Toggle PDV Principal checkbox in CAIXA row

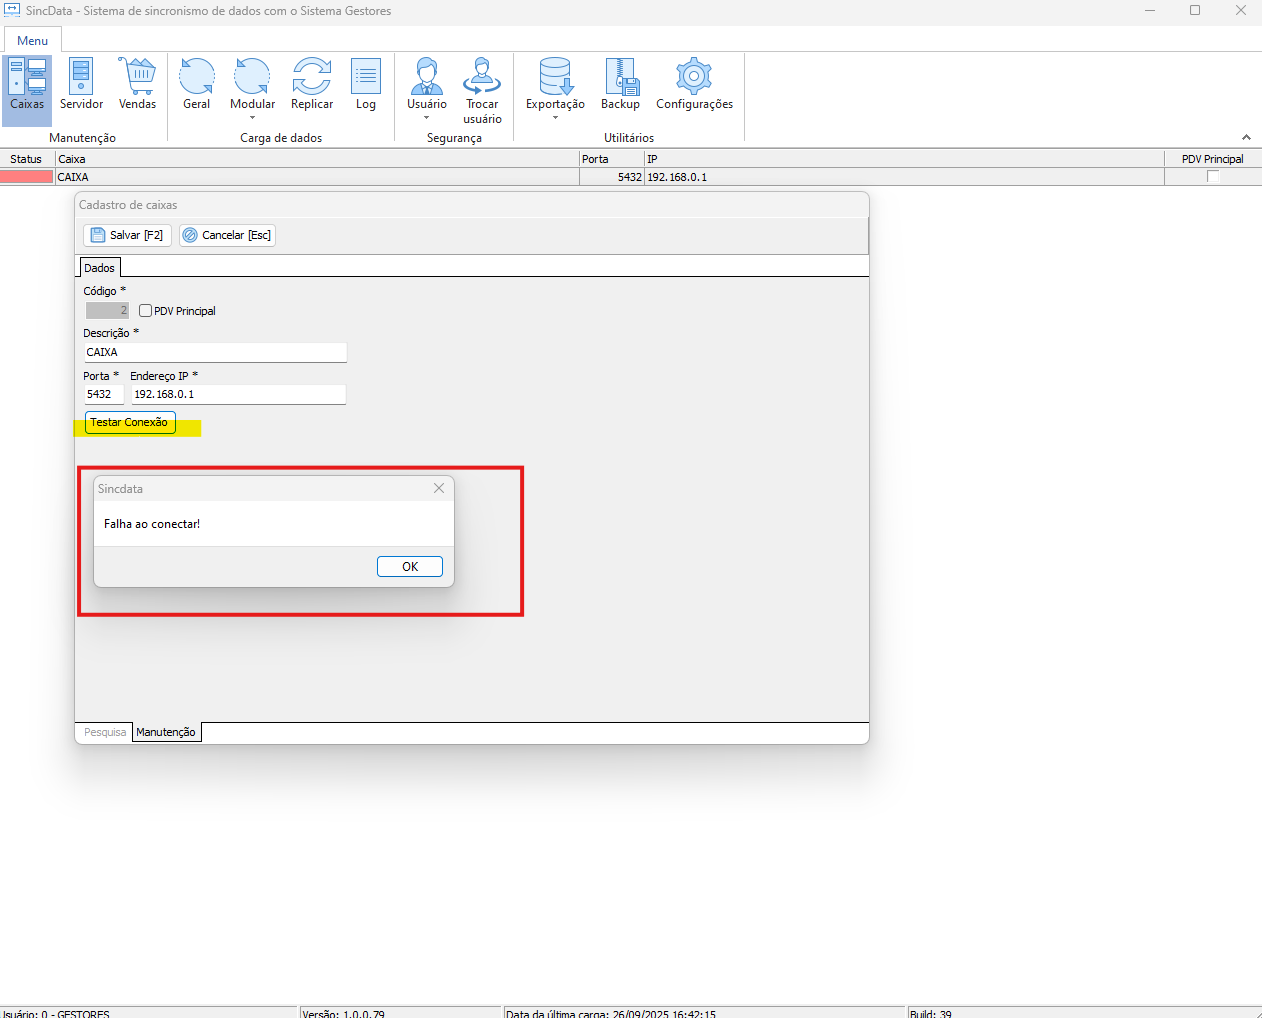click(x=1213, y=177)
